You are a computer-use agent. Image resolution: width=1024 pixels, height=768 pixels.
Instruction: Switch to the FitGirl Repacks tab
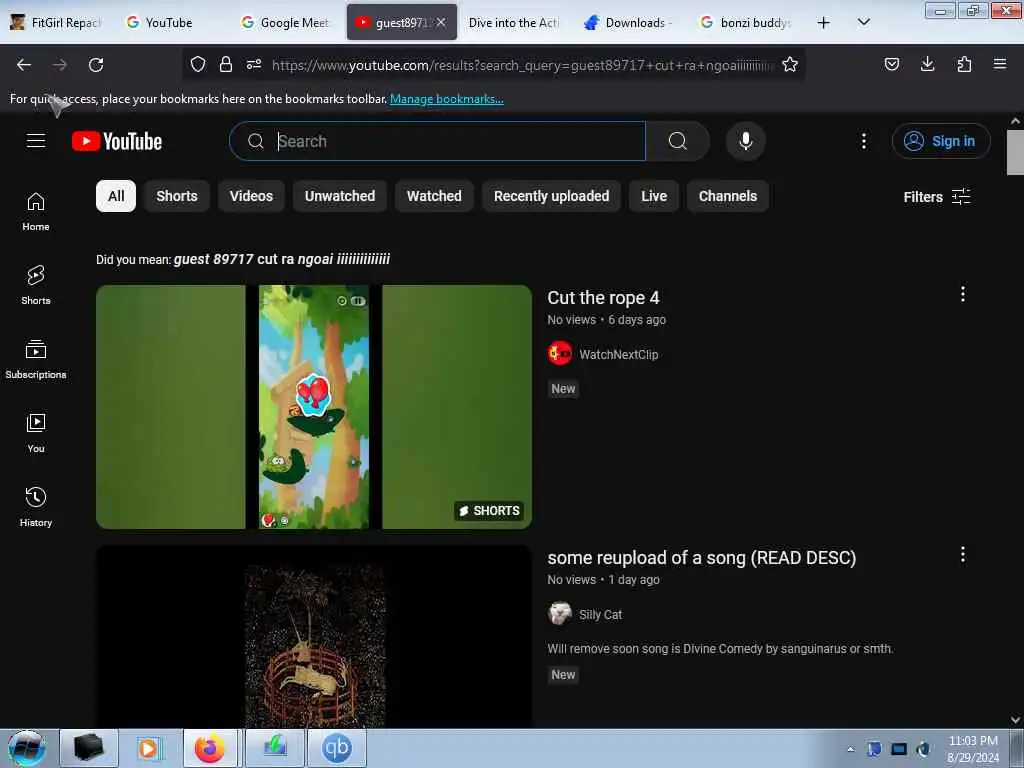[x=57, y=22]
